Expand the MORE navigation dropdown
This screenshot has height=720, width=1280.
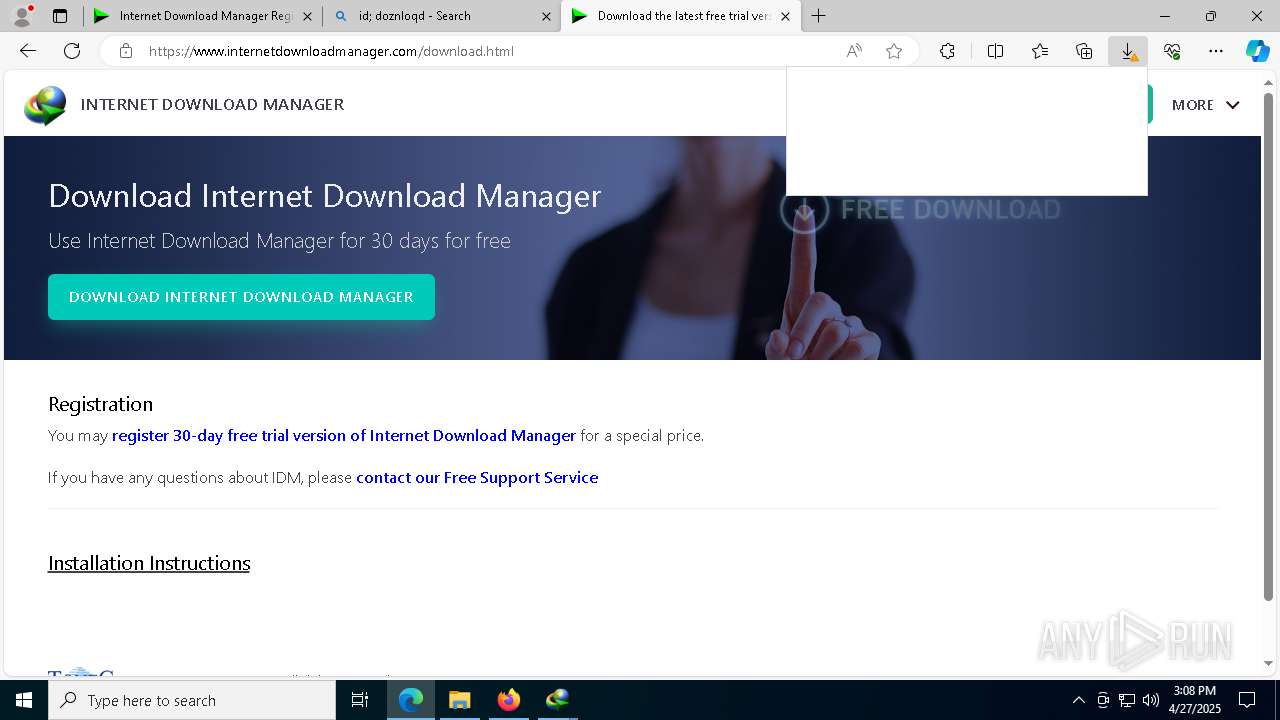pos(1206,105)
